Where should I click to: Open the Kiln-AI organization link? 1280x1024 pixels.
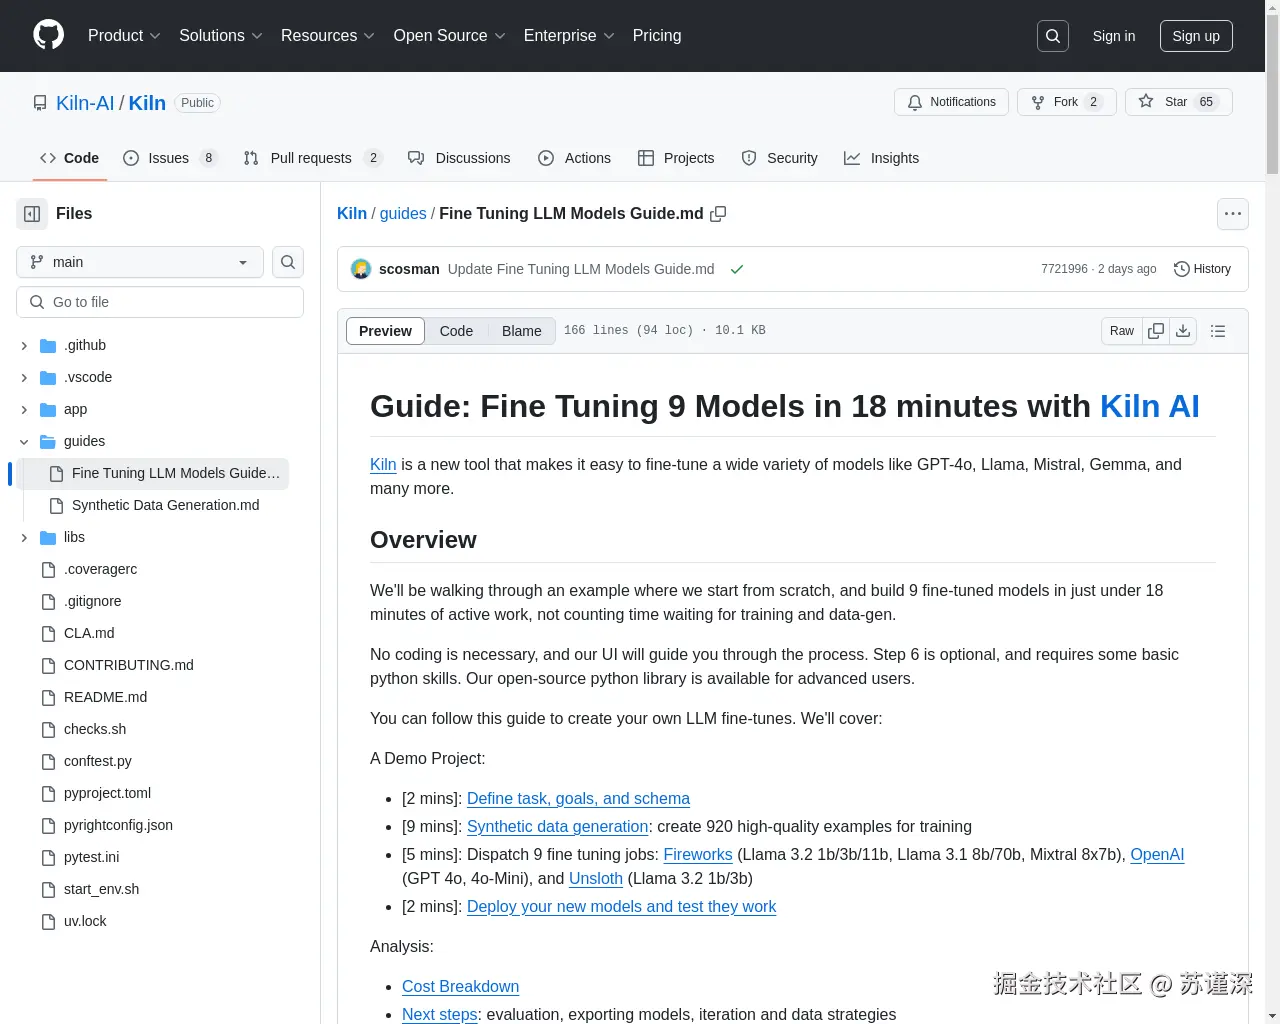(85, 103)
